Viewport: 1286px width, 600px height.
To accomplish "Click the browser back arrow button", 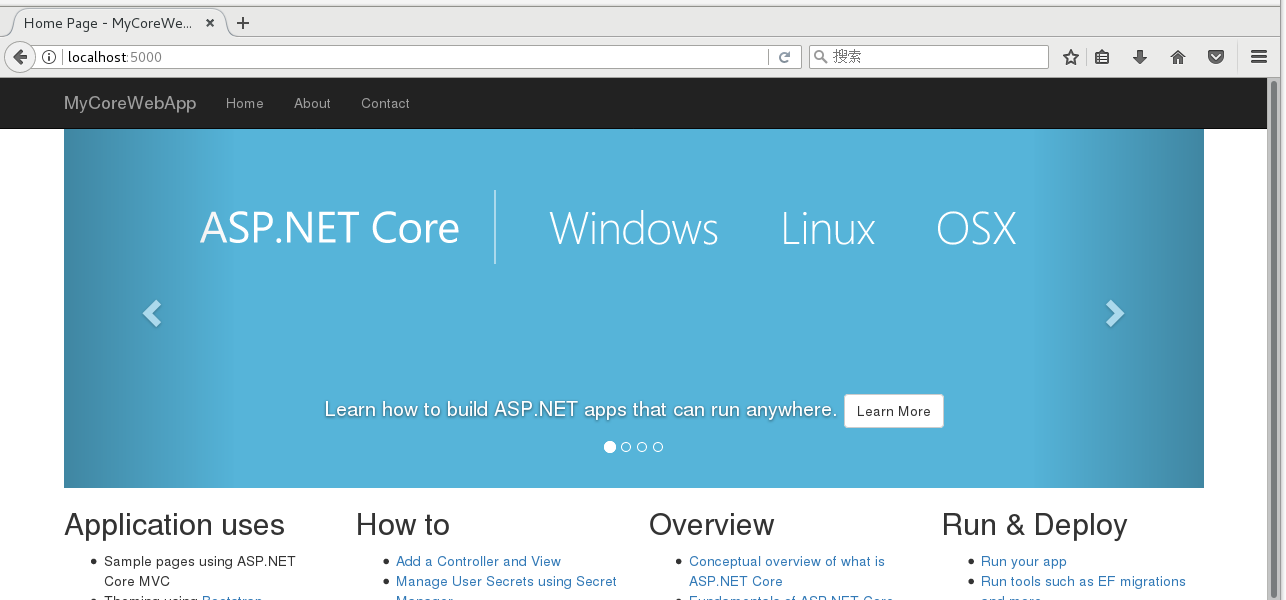I will [x=20, y=57].
